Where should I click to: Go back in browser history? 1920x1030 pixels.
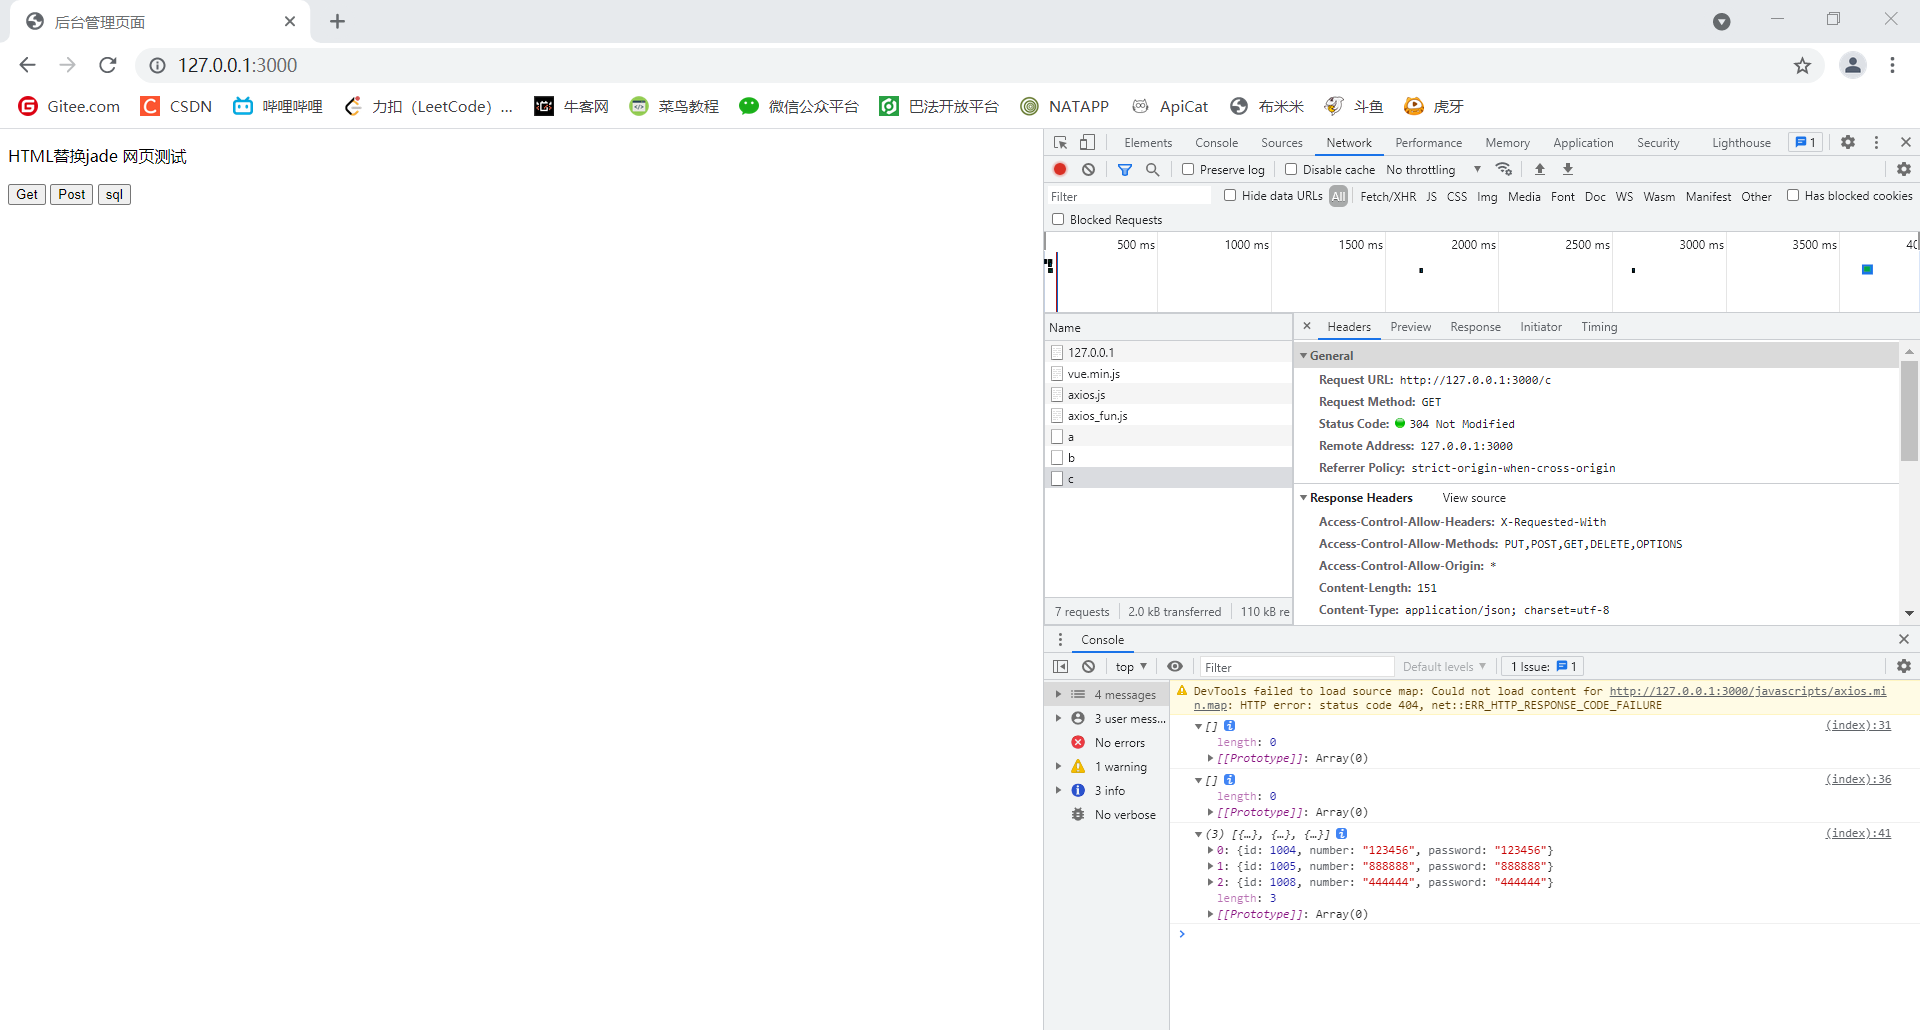27,65
